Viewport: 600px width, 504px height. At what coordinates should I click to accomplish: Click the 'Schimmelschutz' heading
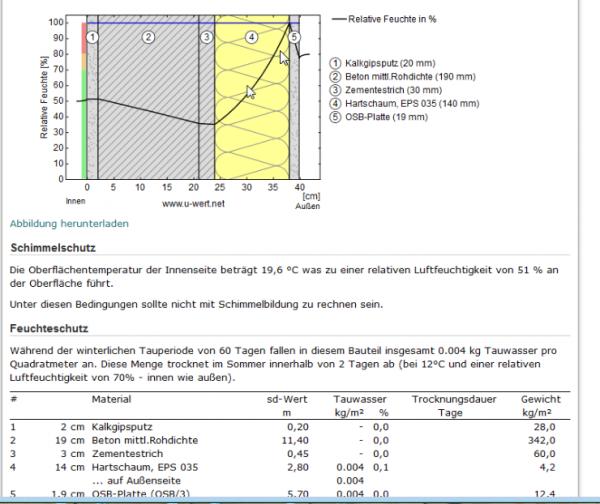(x=53, y=248)
